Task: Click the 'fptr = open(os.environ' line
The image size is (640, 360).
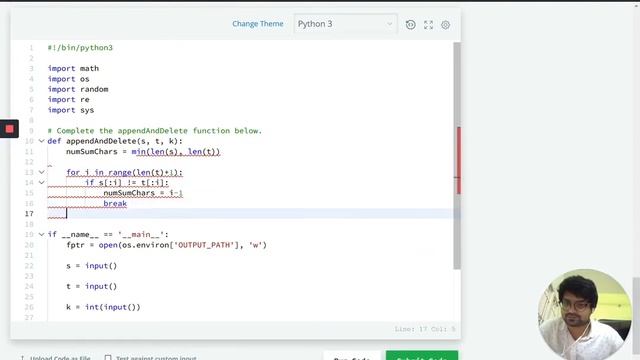Action: pyautogui.click(x=167, y=245)
